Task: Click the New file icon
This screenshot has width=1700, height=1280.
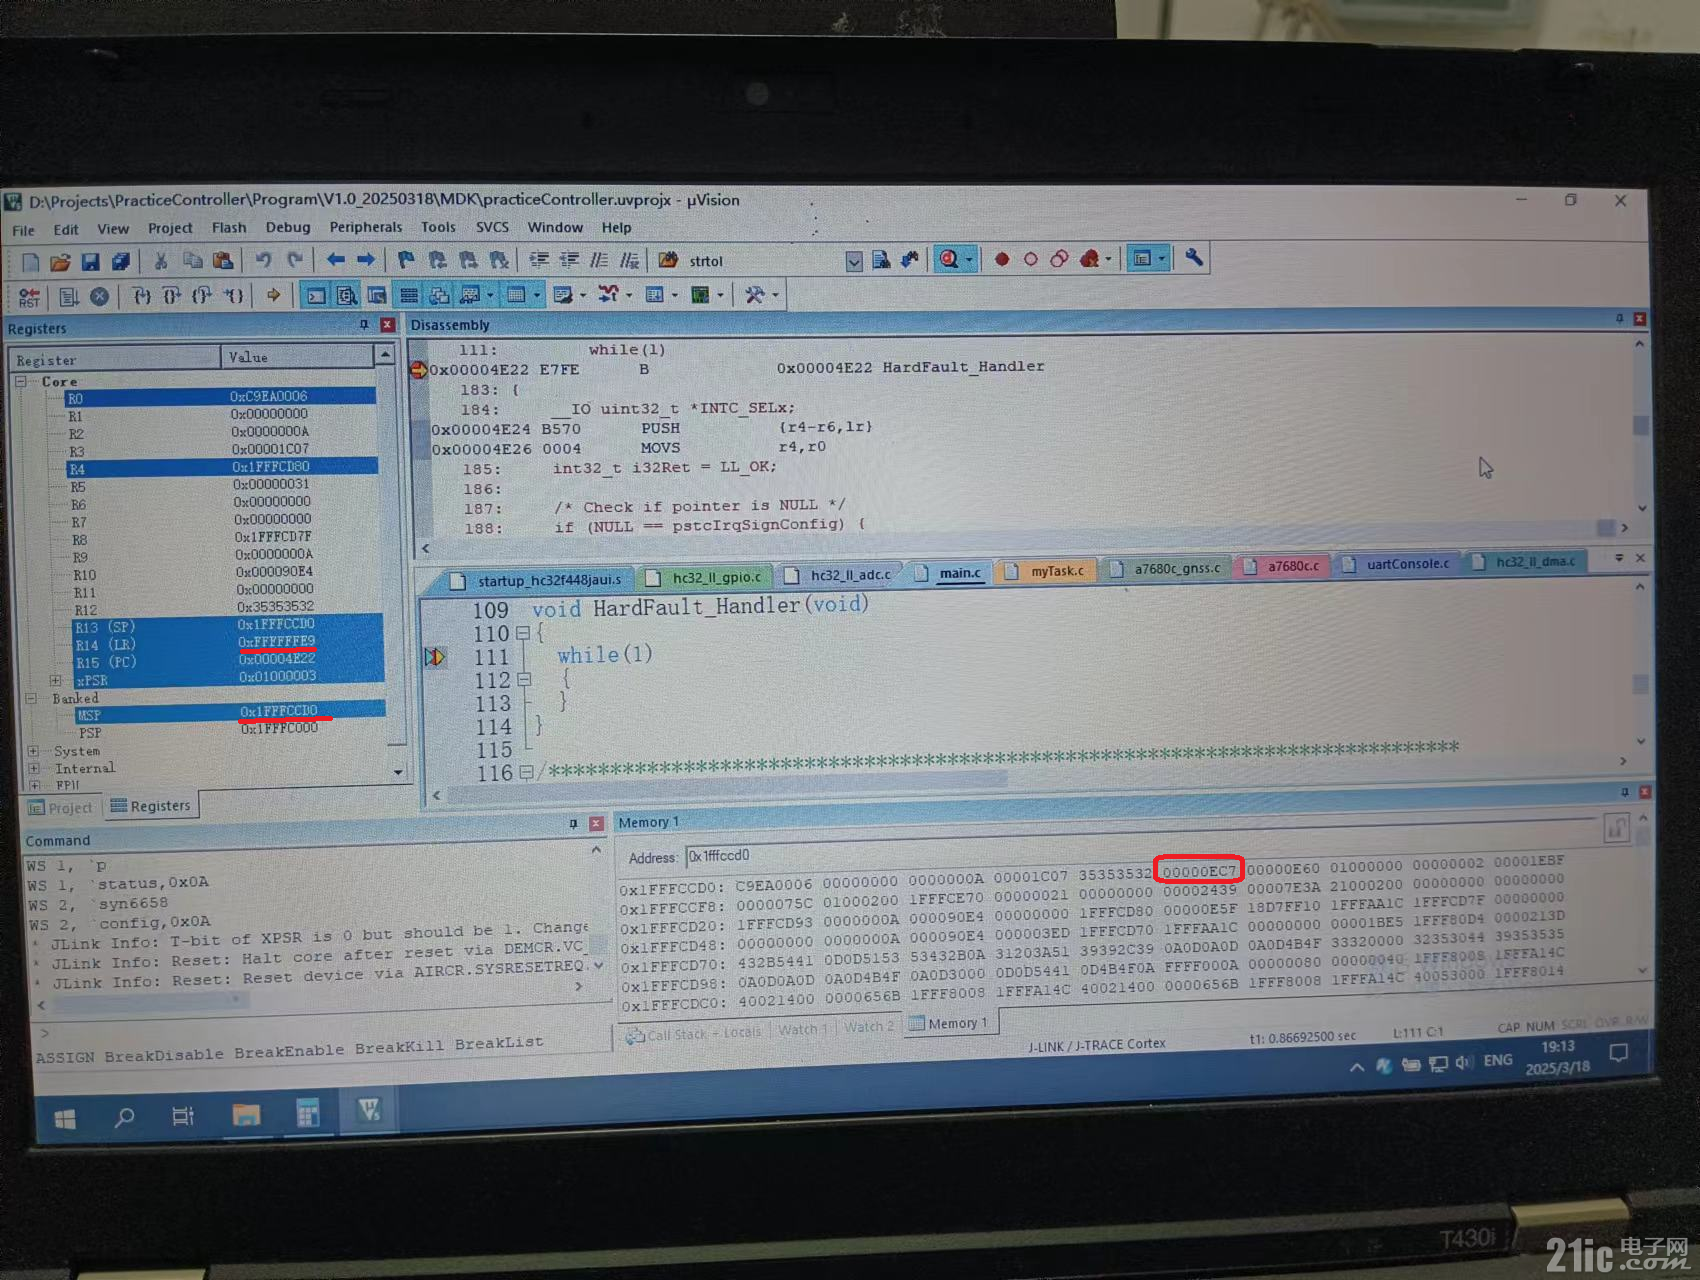Action: (31, 262)
